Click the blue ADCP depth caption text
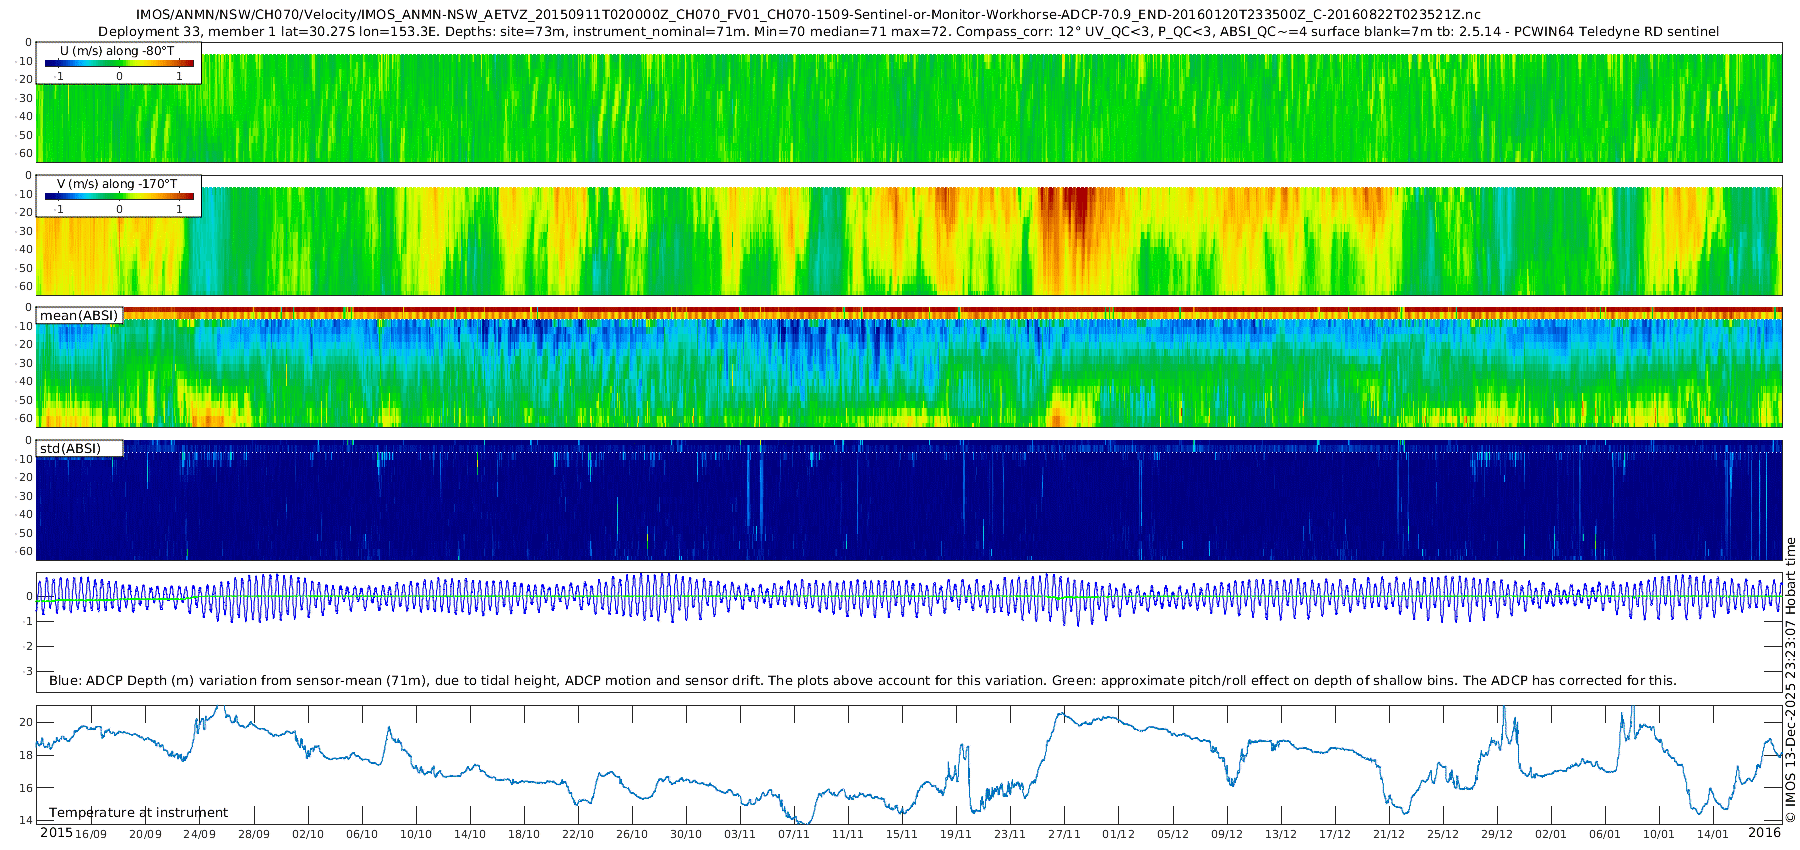Screen dimensions: 1800x850 [862, 681]
